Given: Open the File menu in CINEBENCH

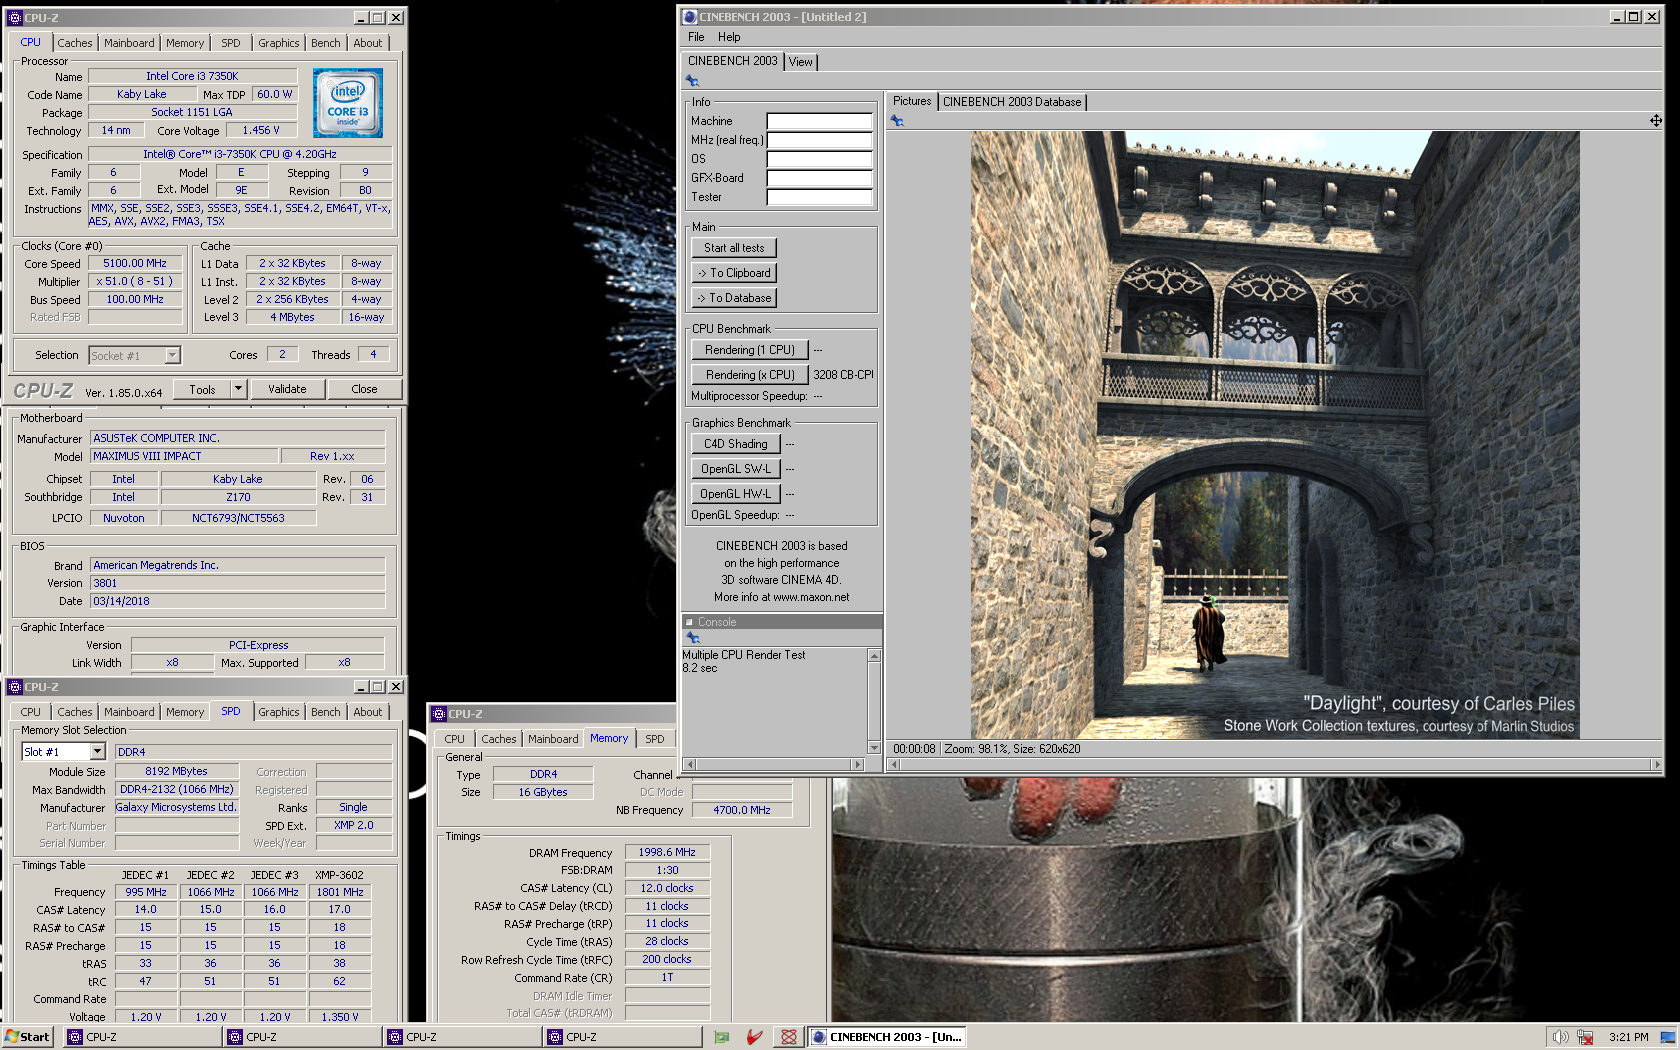Looking at the screenshot, I should [696, 37].
